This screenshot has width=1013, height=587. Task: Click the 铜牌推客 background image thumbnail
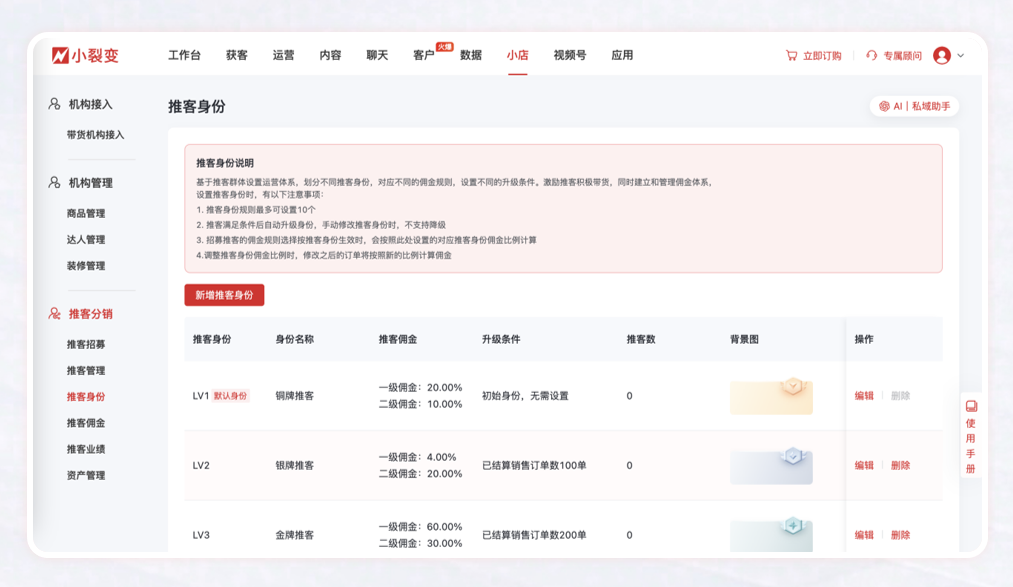click(x=771, y=397)
